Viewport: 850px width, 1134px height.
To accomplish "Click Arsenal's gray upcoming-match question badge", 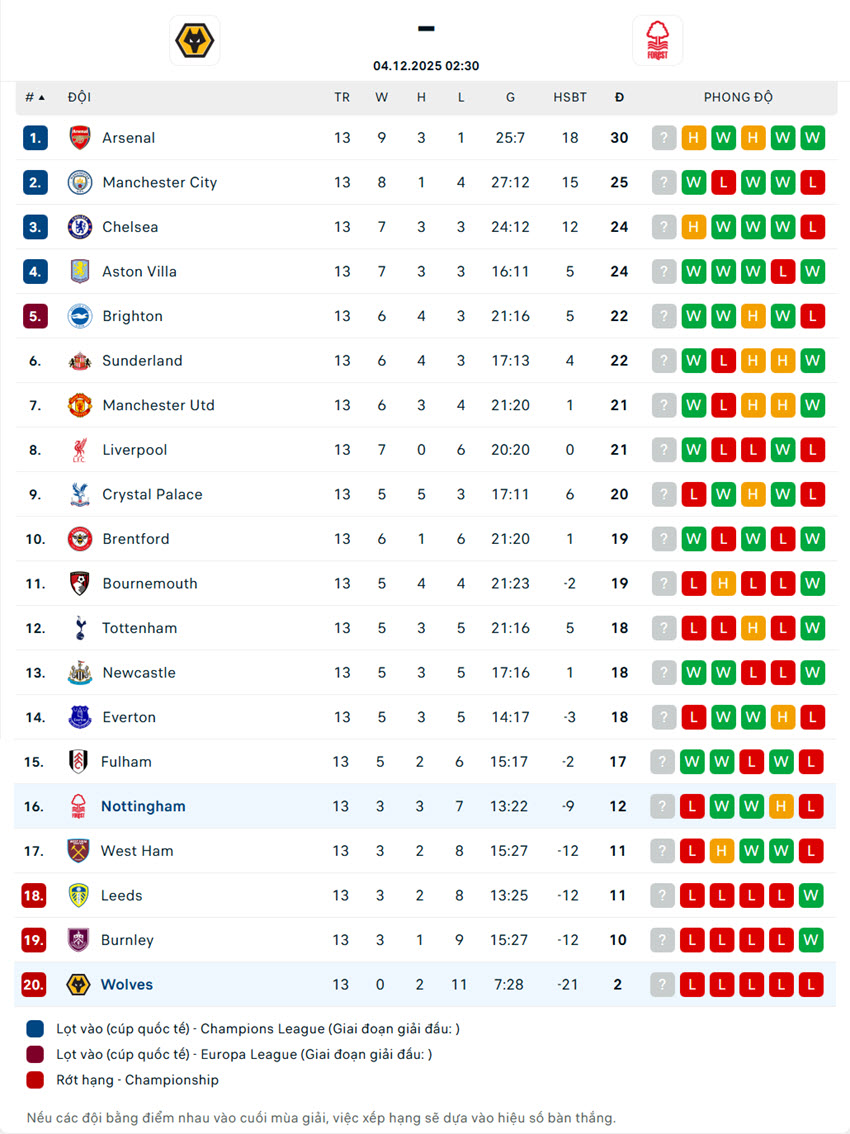I will pyautogui.click(x=664, y=138).
